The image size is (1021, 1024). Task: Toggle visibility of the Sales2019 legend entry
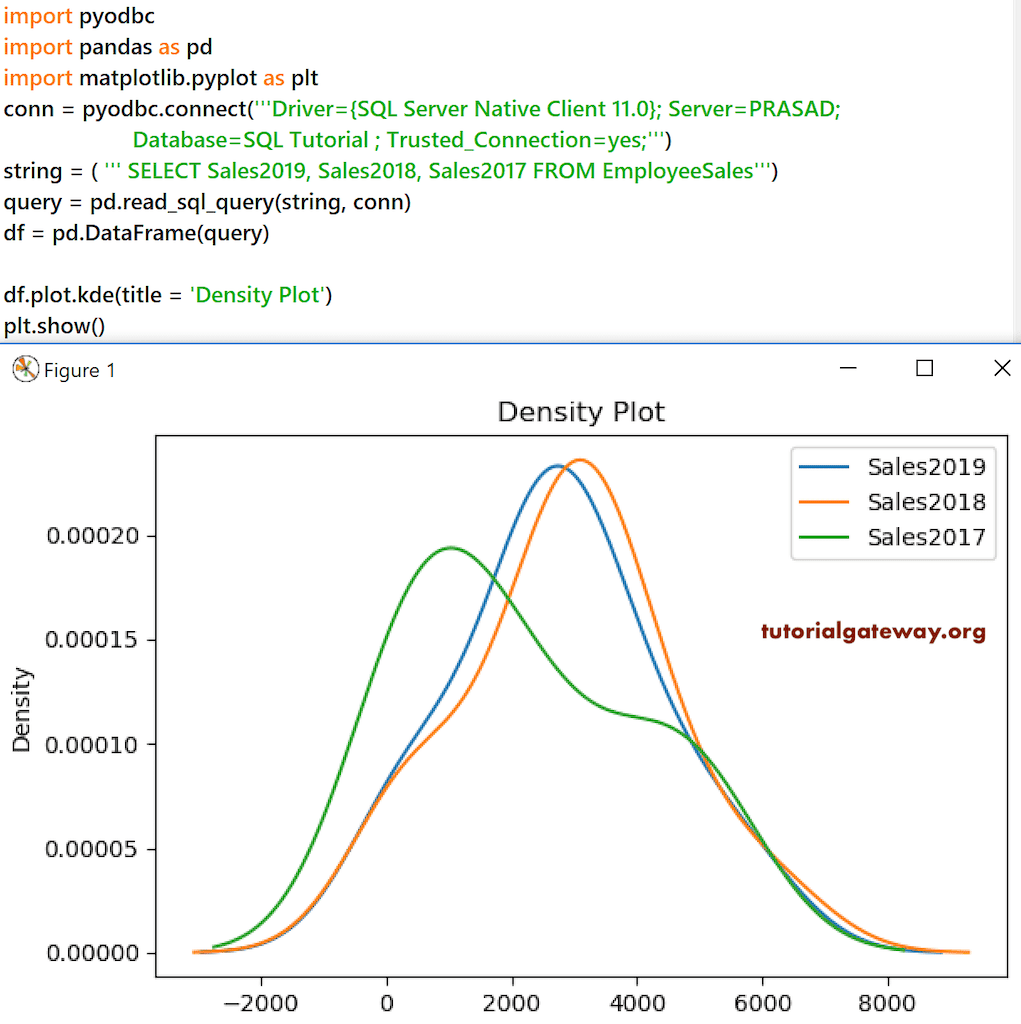click(925, 466)
